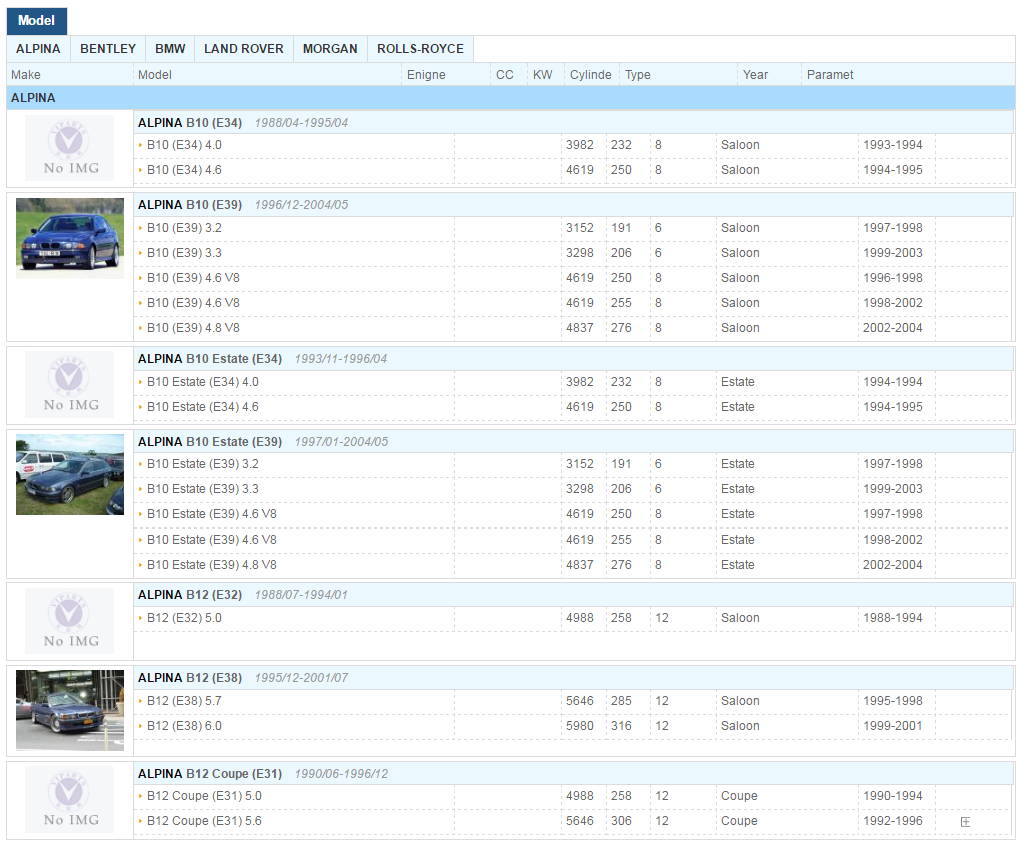Click the ALPINA B10 (E39) group heading
The height and width of the screenshot is (843, 1026).
[x=190, y=205]
